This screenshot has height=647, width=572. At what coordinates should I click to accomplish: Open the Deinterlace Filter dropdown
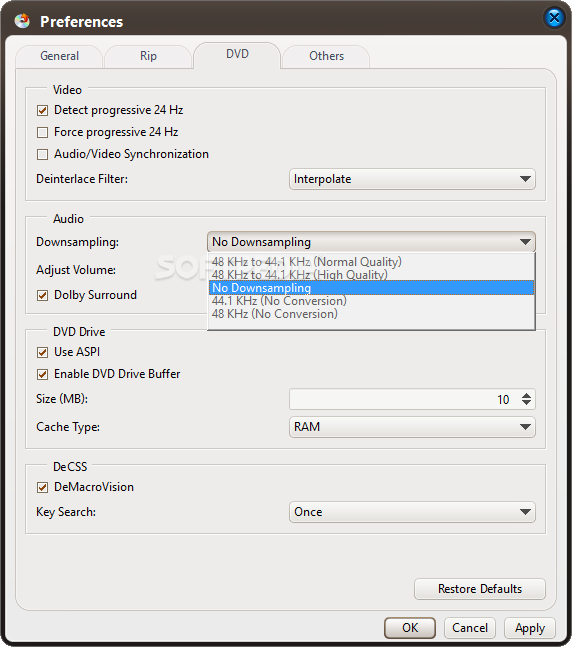pyautogui.click(x=412, y=179)
